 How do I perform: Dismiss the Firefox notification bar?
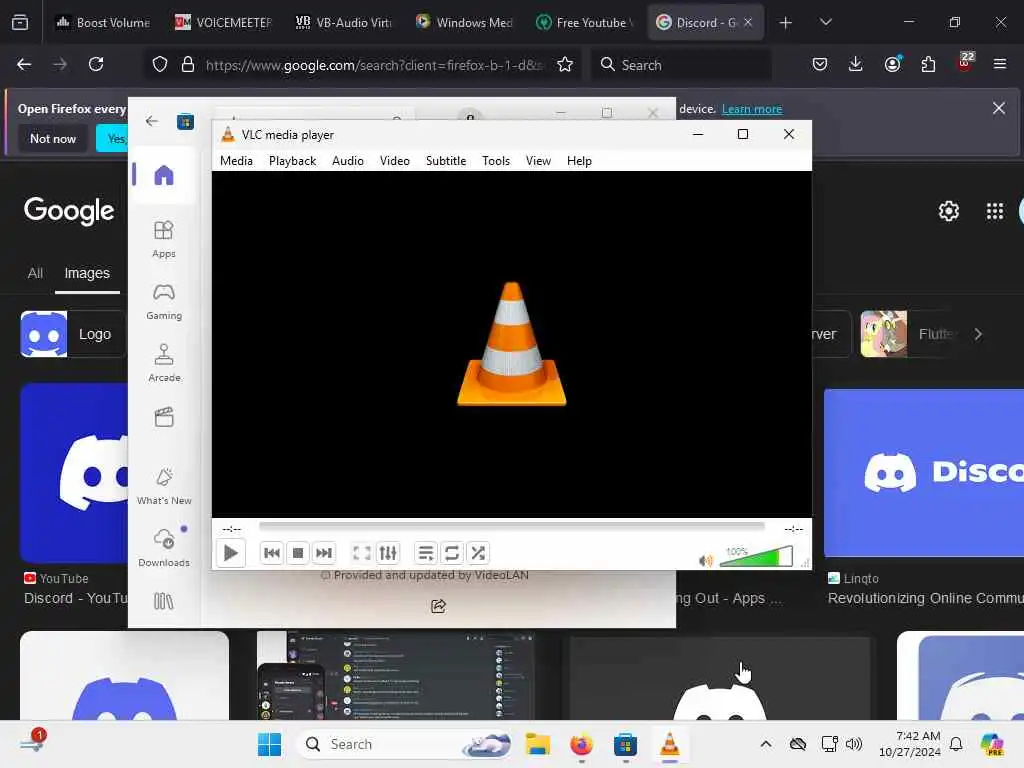[x=999, y=108]
